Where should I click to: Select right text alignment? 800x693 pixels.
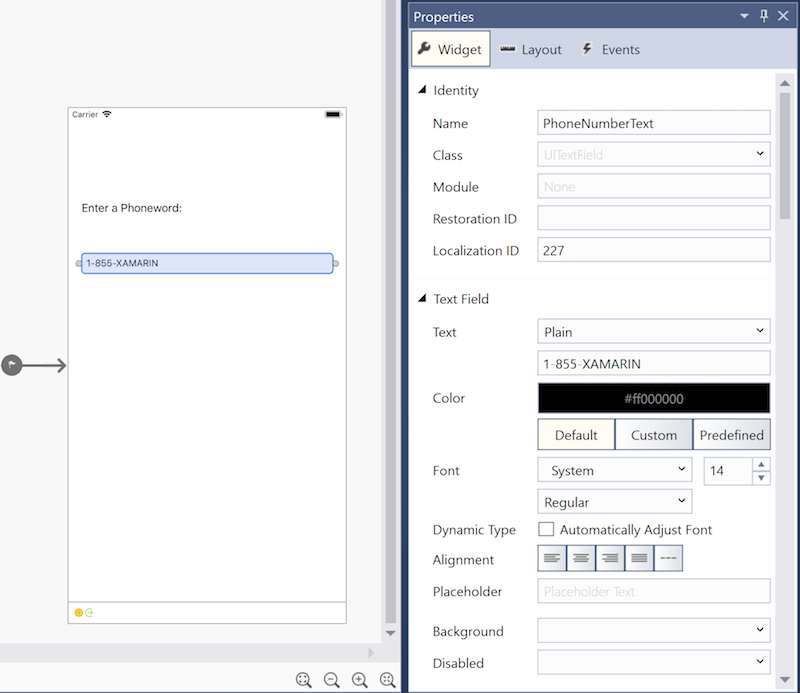point(610,558)
